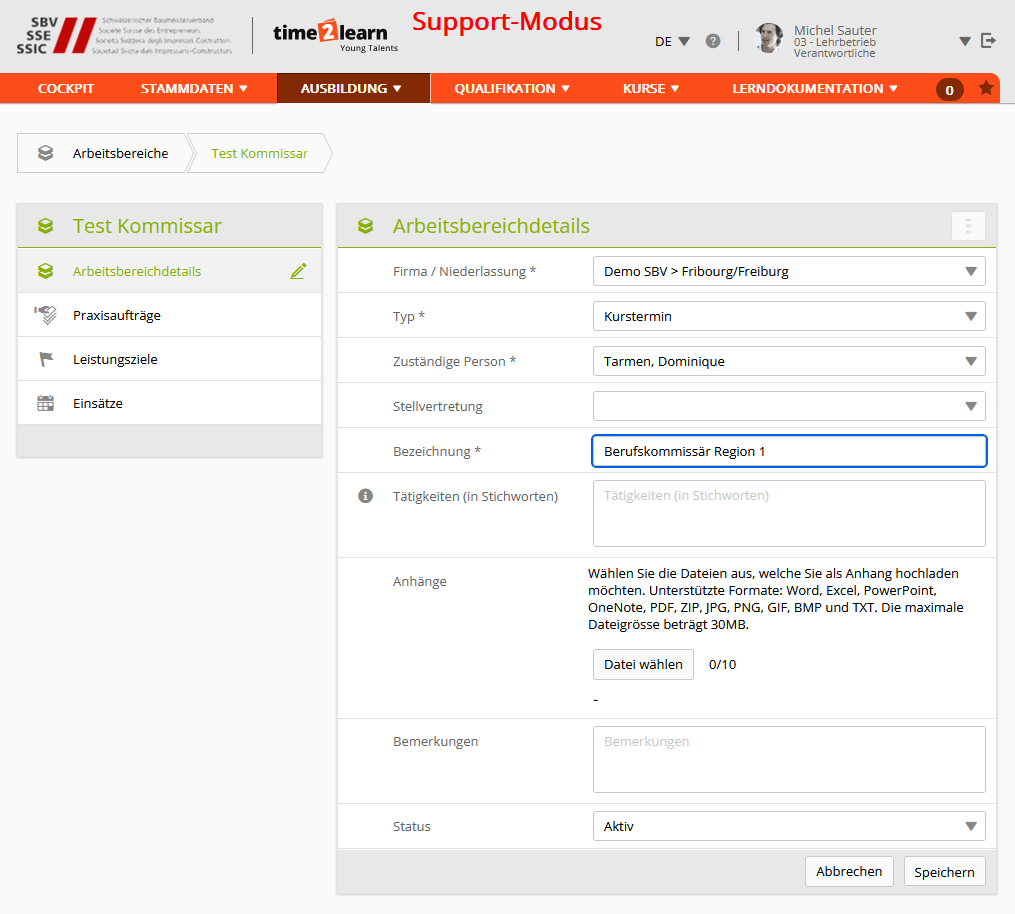Click the Datei wählen button

click(643, 664)
